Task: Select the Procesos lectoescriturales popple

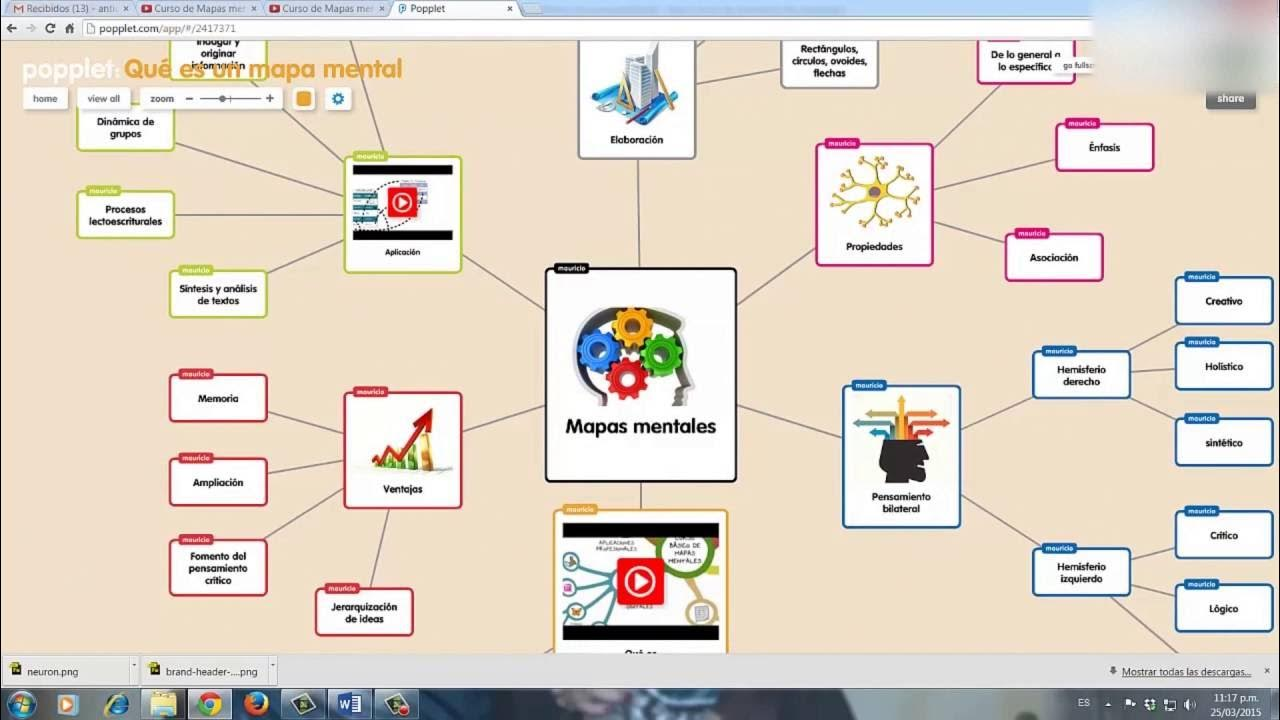Action: [126, 215]
